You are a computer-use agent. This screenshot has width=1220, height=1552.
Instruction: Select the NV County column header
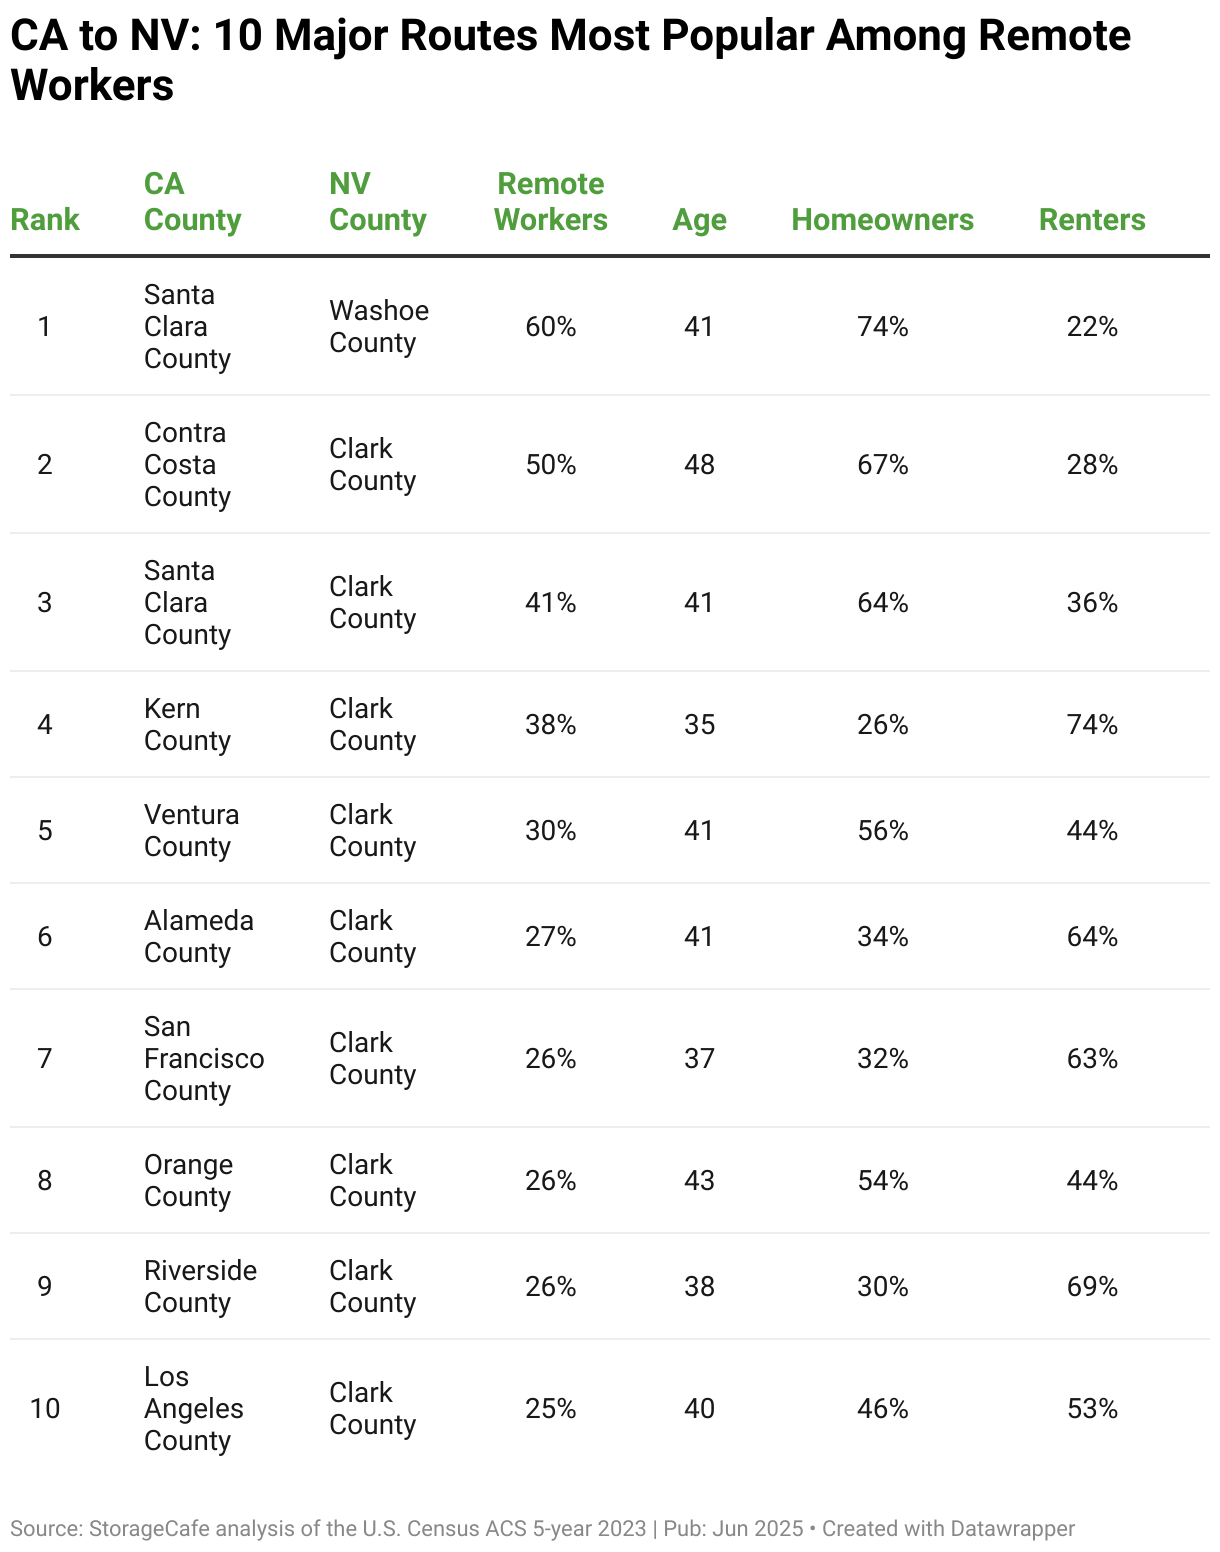(x=378, y=202)
